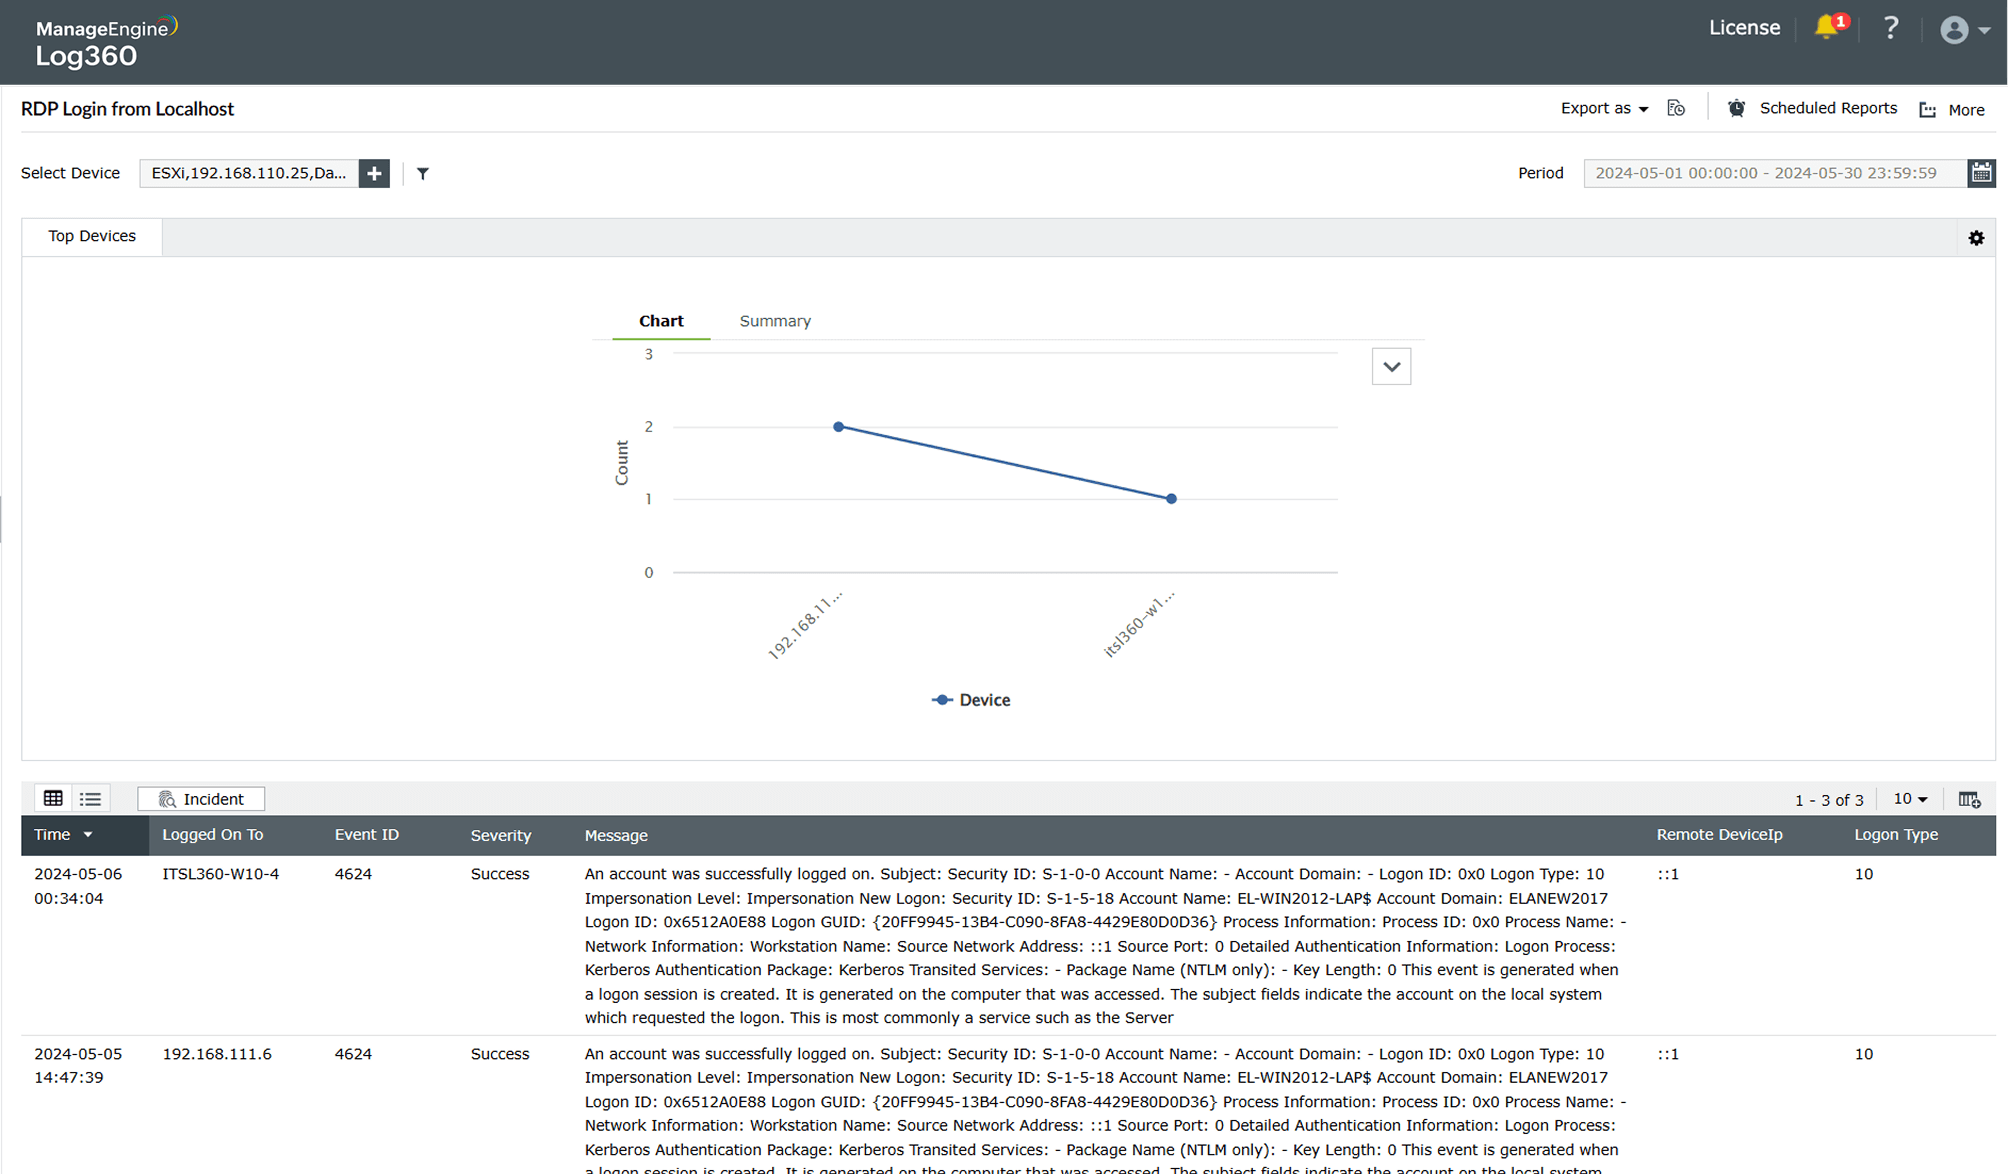Expand the Export as dropdown

coord(1604,108)
